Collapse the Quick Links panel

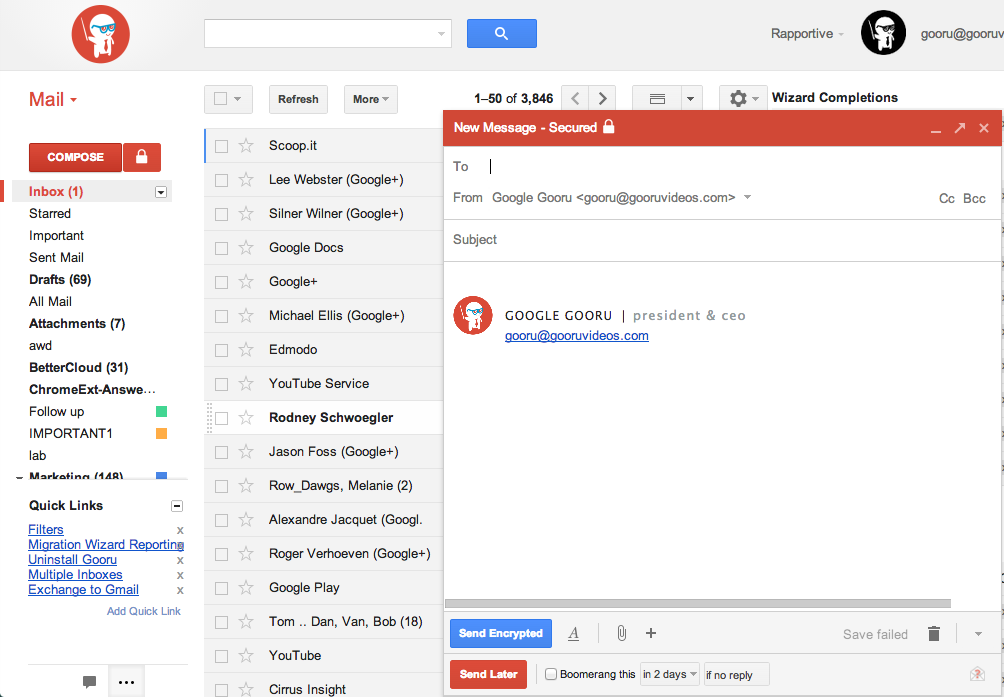[177, 506]
